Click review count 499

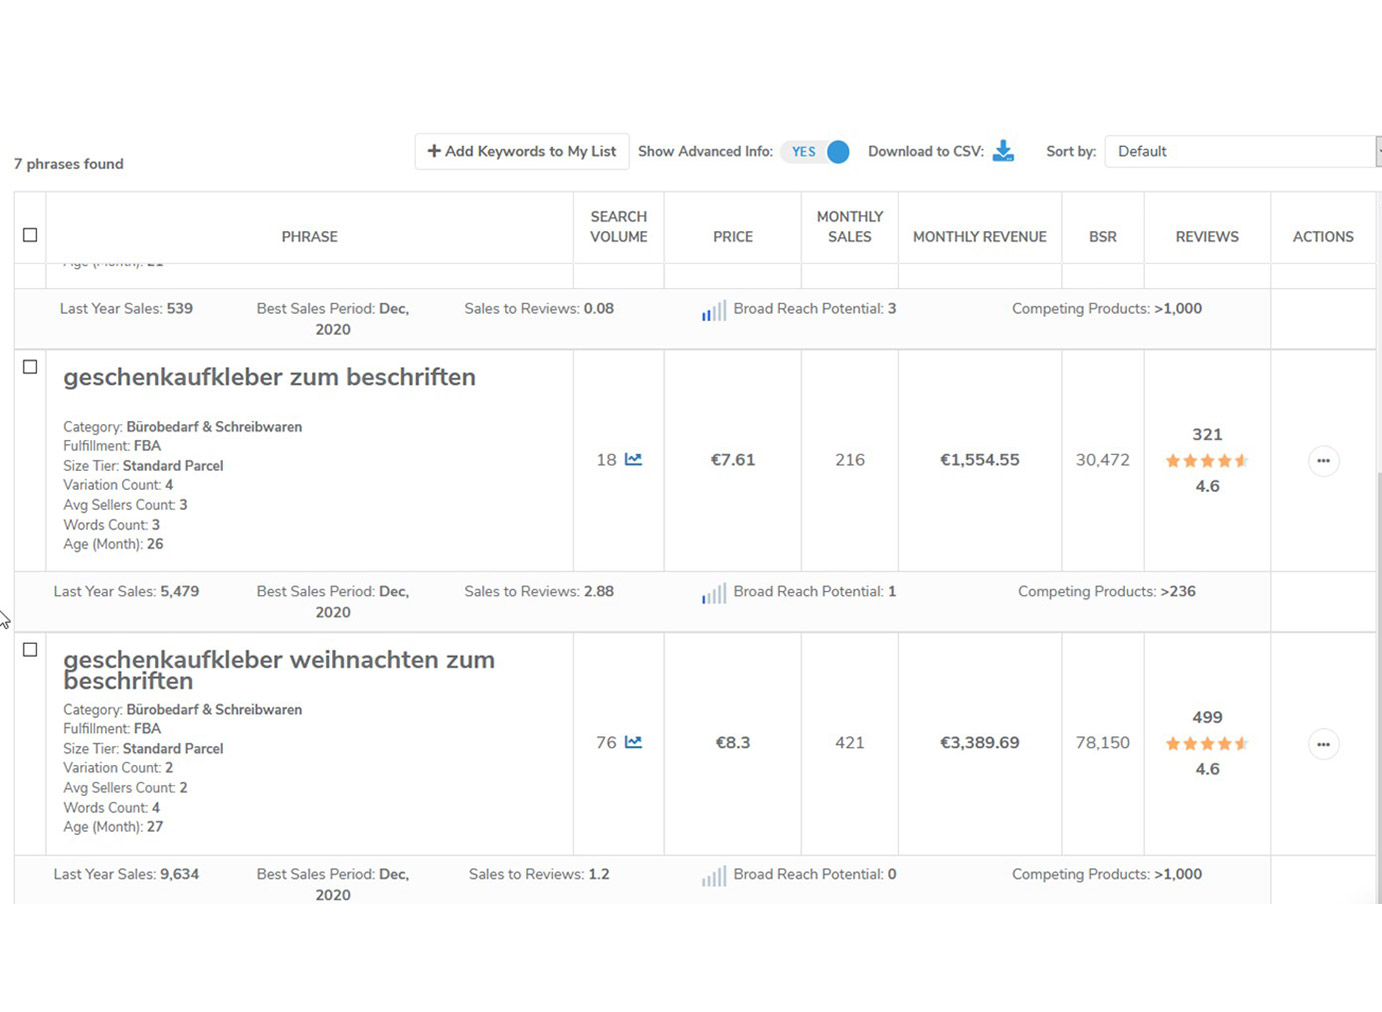tap(1207, 718)
